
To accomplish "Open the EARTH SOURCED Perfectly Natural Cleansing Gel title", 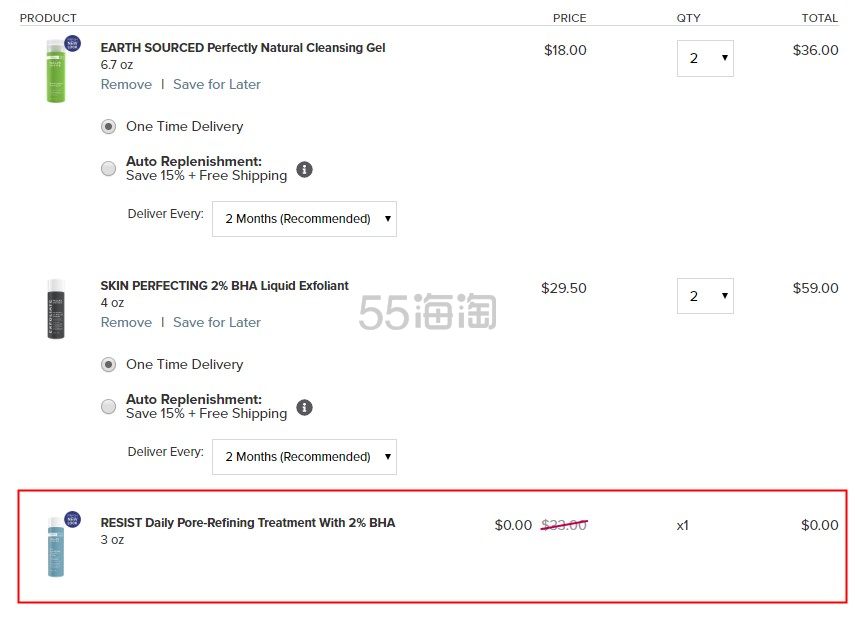I will pos(243,48).
